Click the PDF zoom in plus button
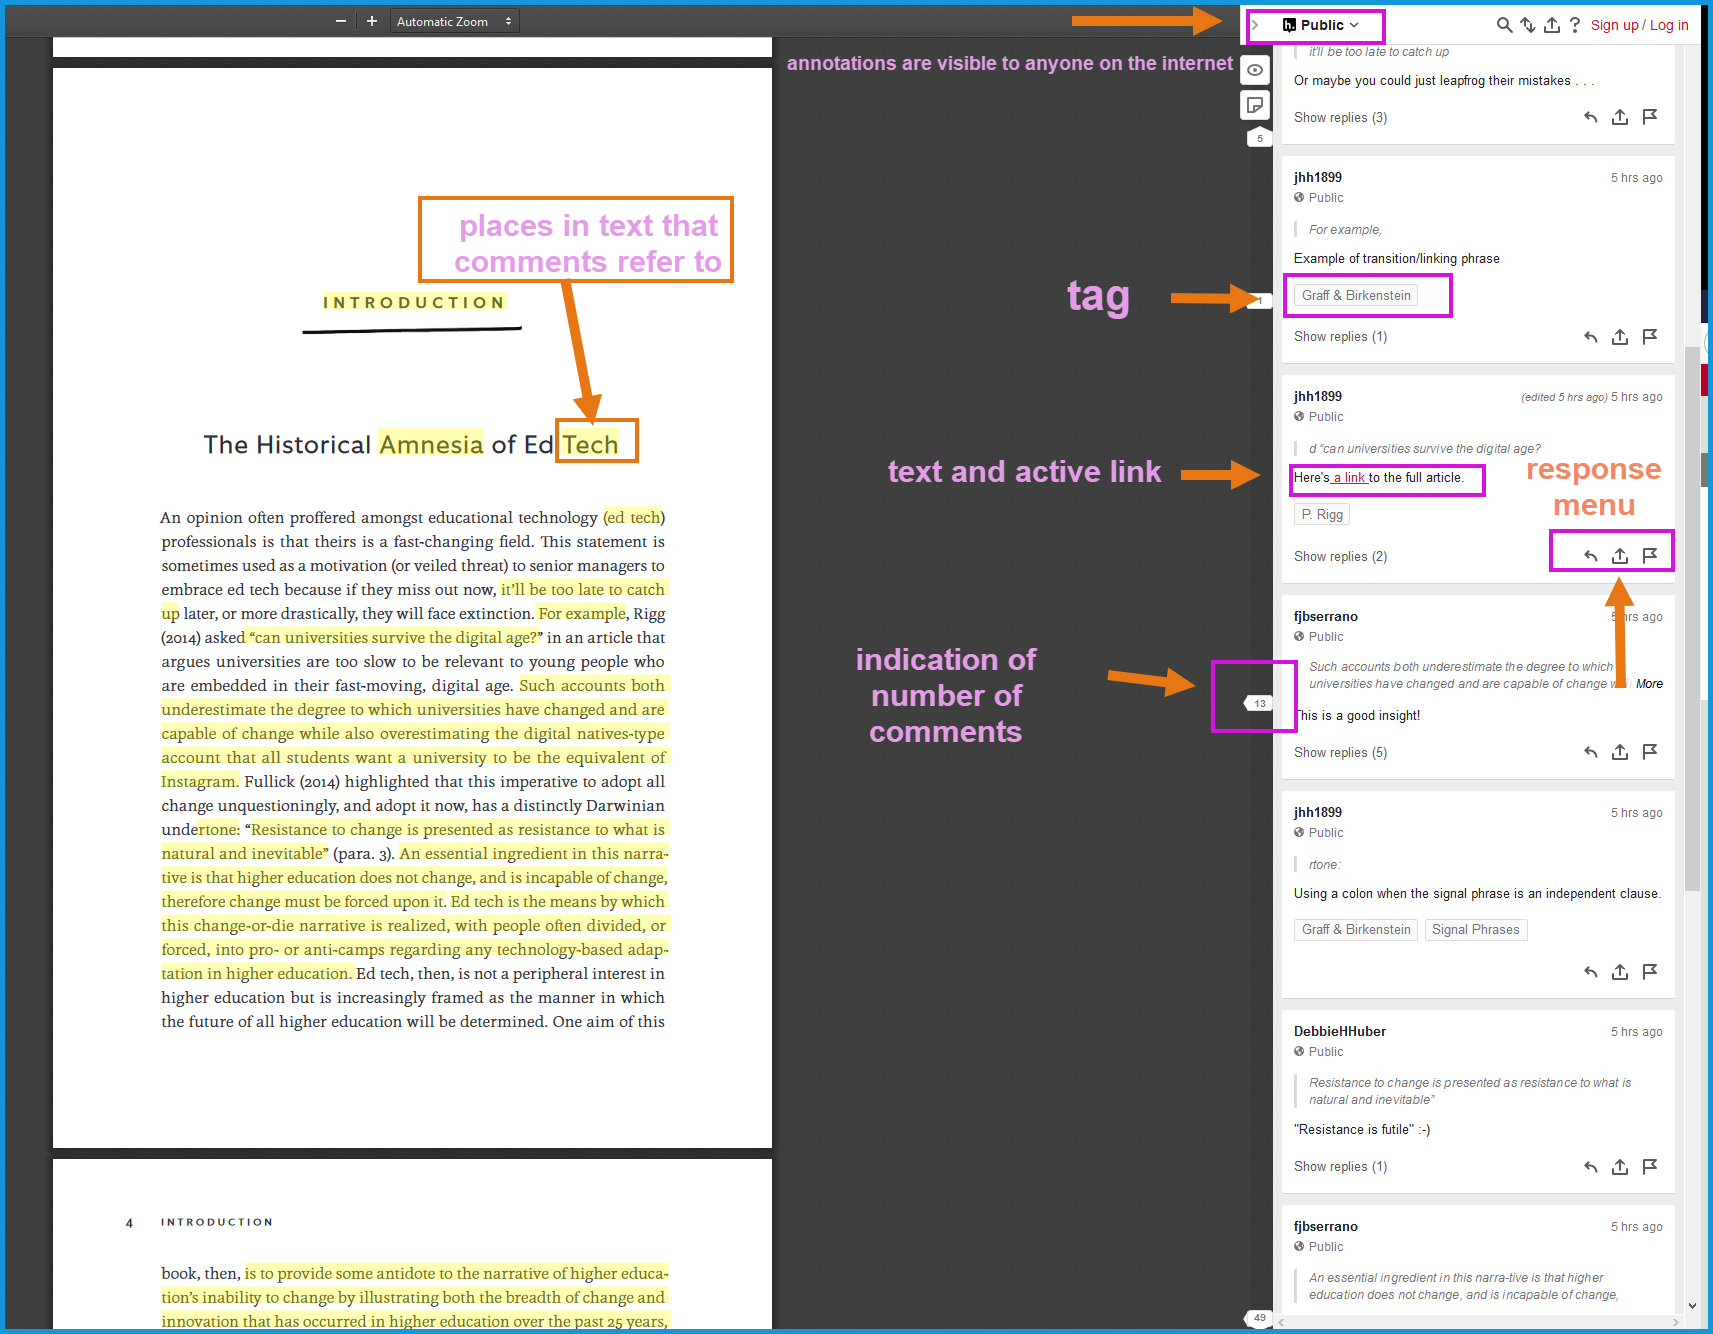 click(372, 21)
